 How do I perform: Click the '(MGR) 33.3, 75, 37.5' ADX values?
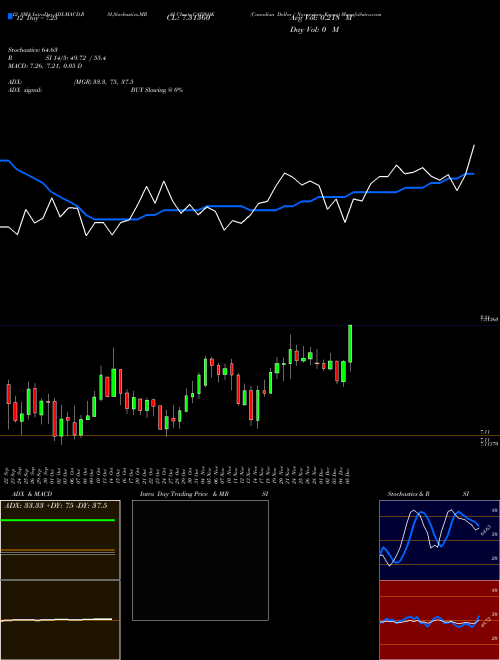pyautogui.click(x=104, y=82)
